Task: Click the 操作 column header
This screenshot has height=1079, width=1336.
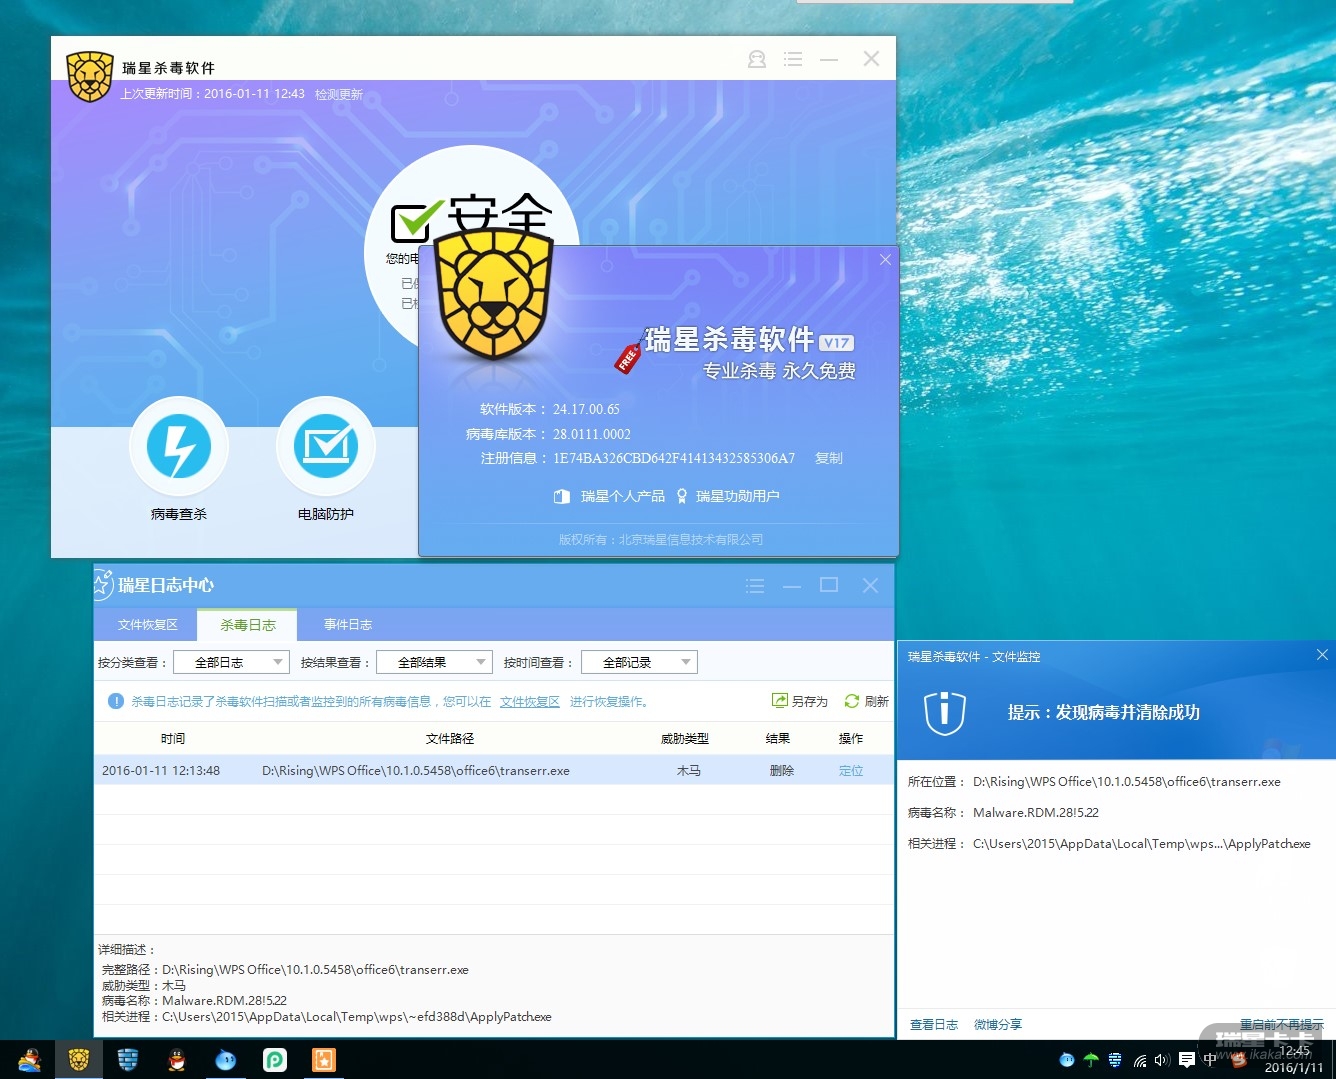Action: pyautogui.click(x=851, y=739)
